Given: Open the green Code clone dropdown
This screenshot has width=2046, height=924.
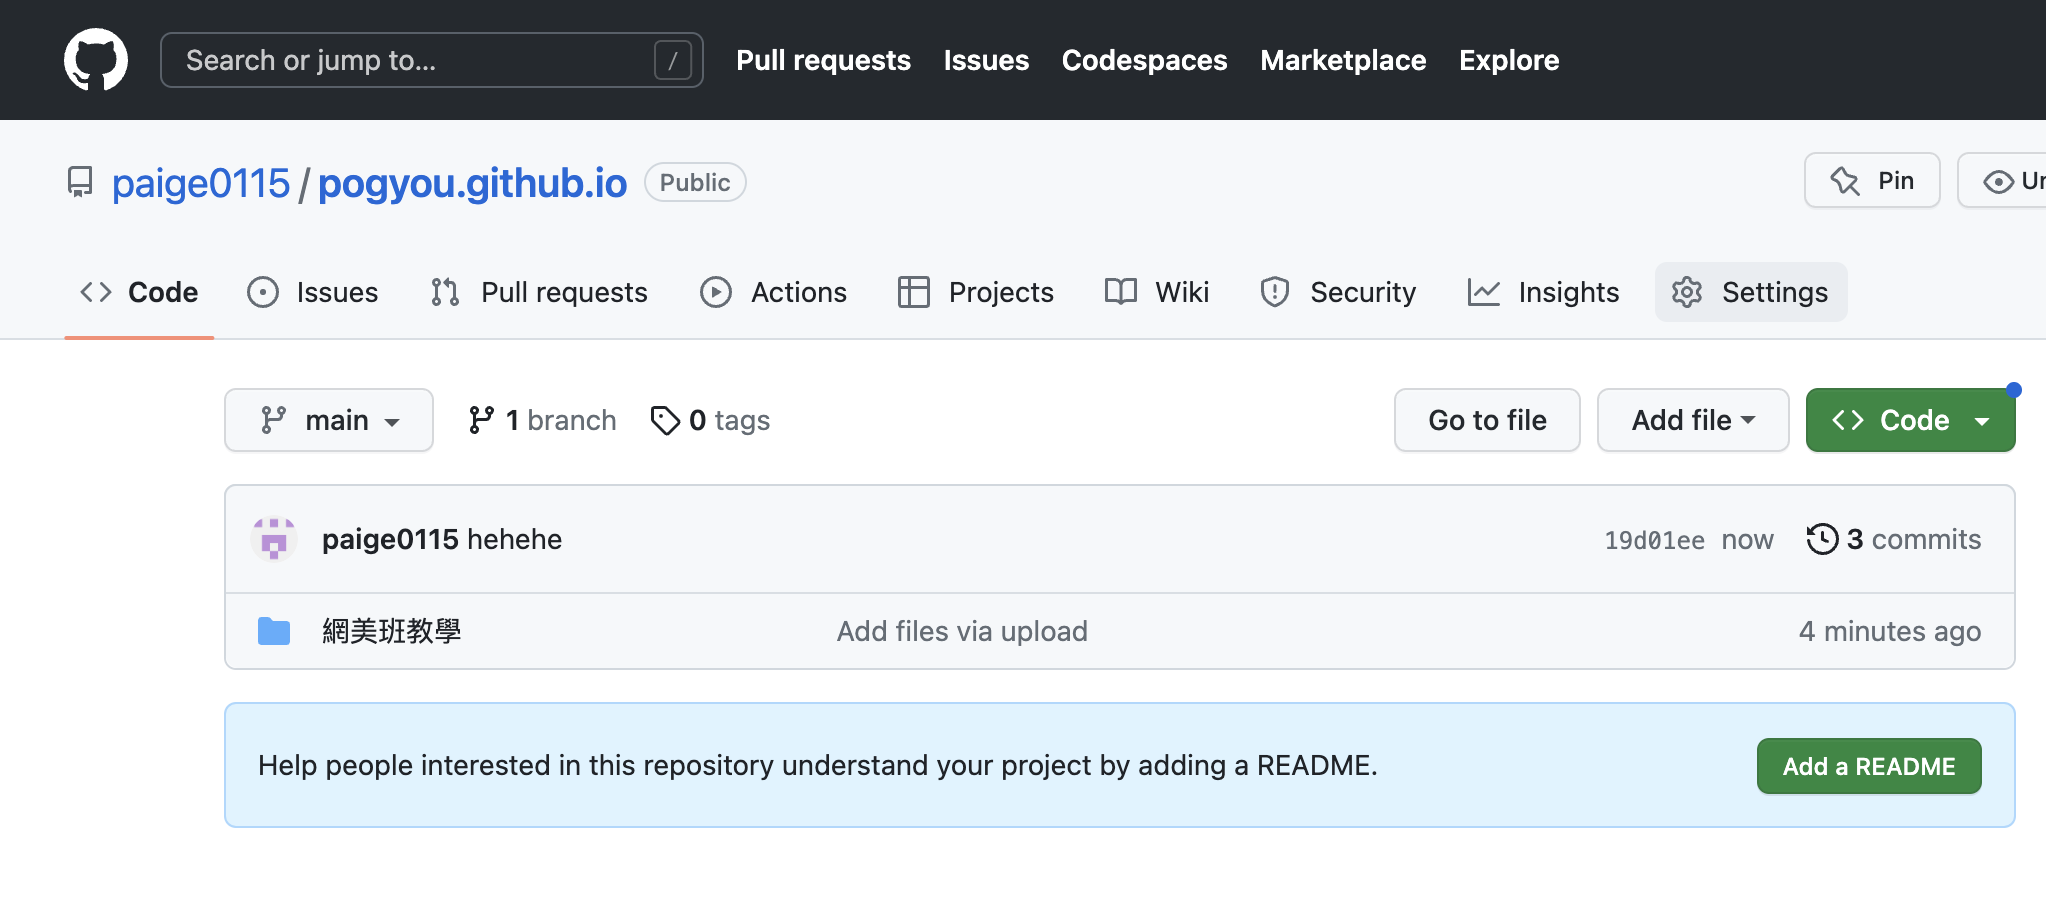Looking at the screenshot, I should (1910, 420).
